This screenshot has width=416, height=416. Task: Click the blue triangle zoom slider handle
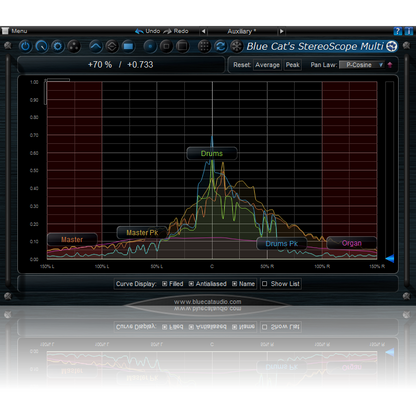(x=390, y=258)
